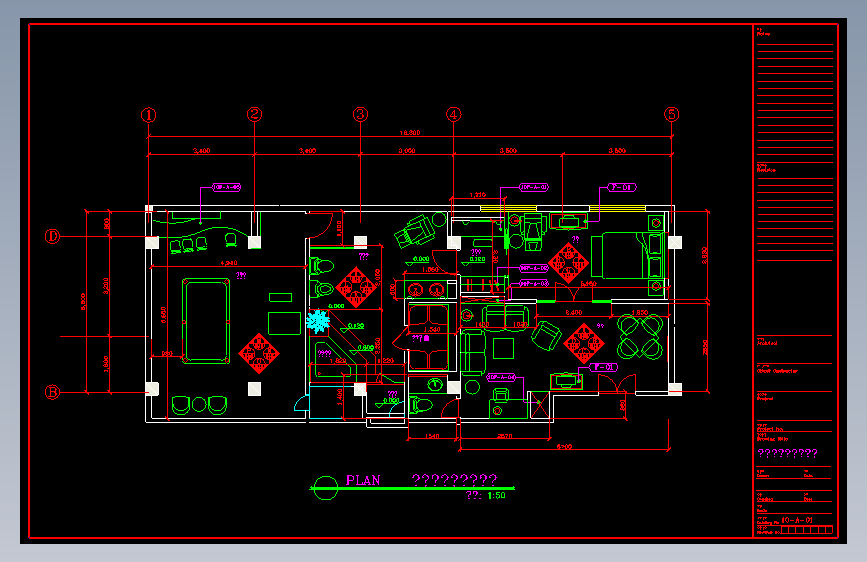Pick the row grid bubble B
This screenshot has height=562, width=867.
[53, 392]
